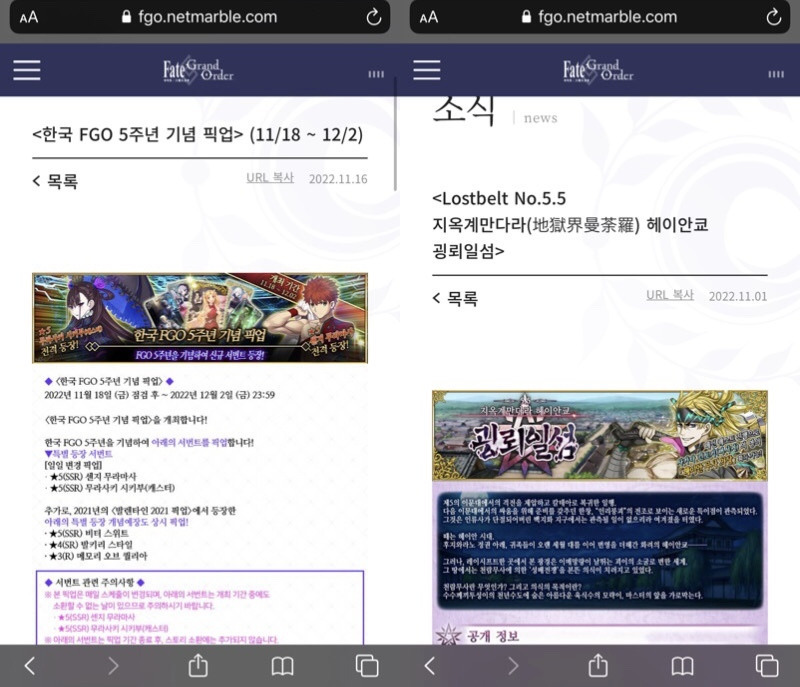Image resolution: width=800 pixels, height=687 pixels.
Task: Open bookmarks below the 5주년 픽업 page
Action: tap(282, 665)
